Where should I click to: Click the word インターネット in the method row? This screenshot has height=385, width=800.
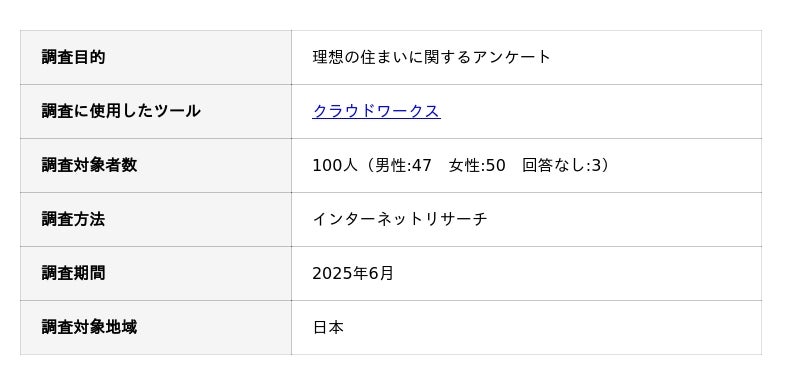368,219
